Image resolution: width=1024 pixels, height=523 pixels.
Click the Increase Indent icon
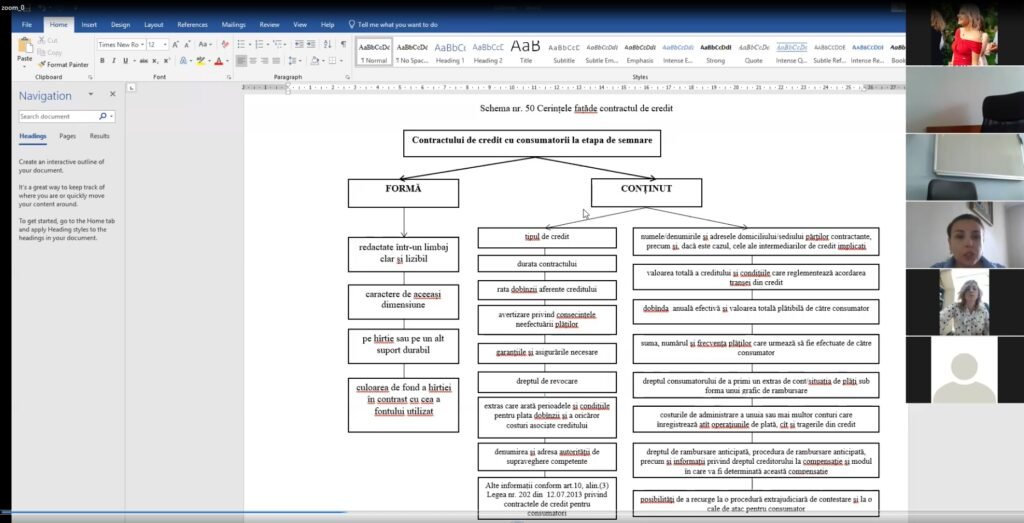pyautogui.click(x=312, y=44)
